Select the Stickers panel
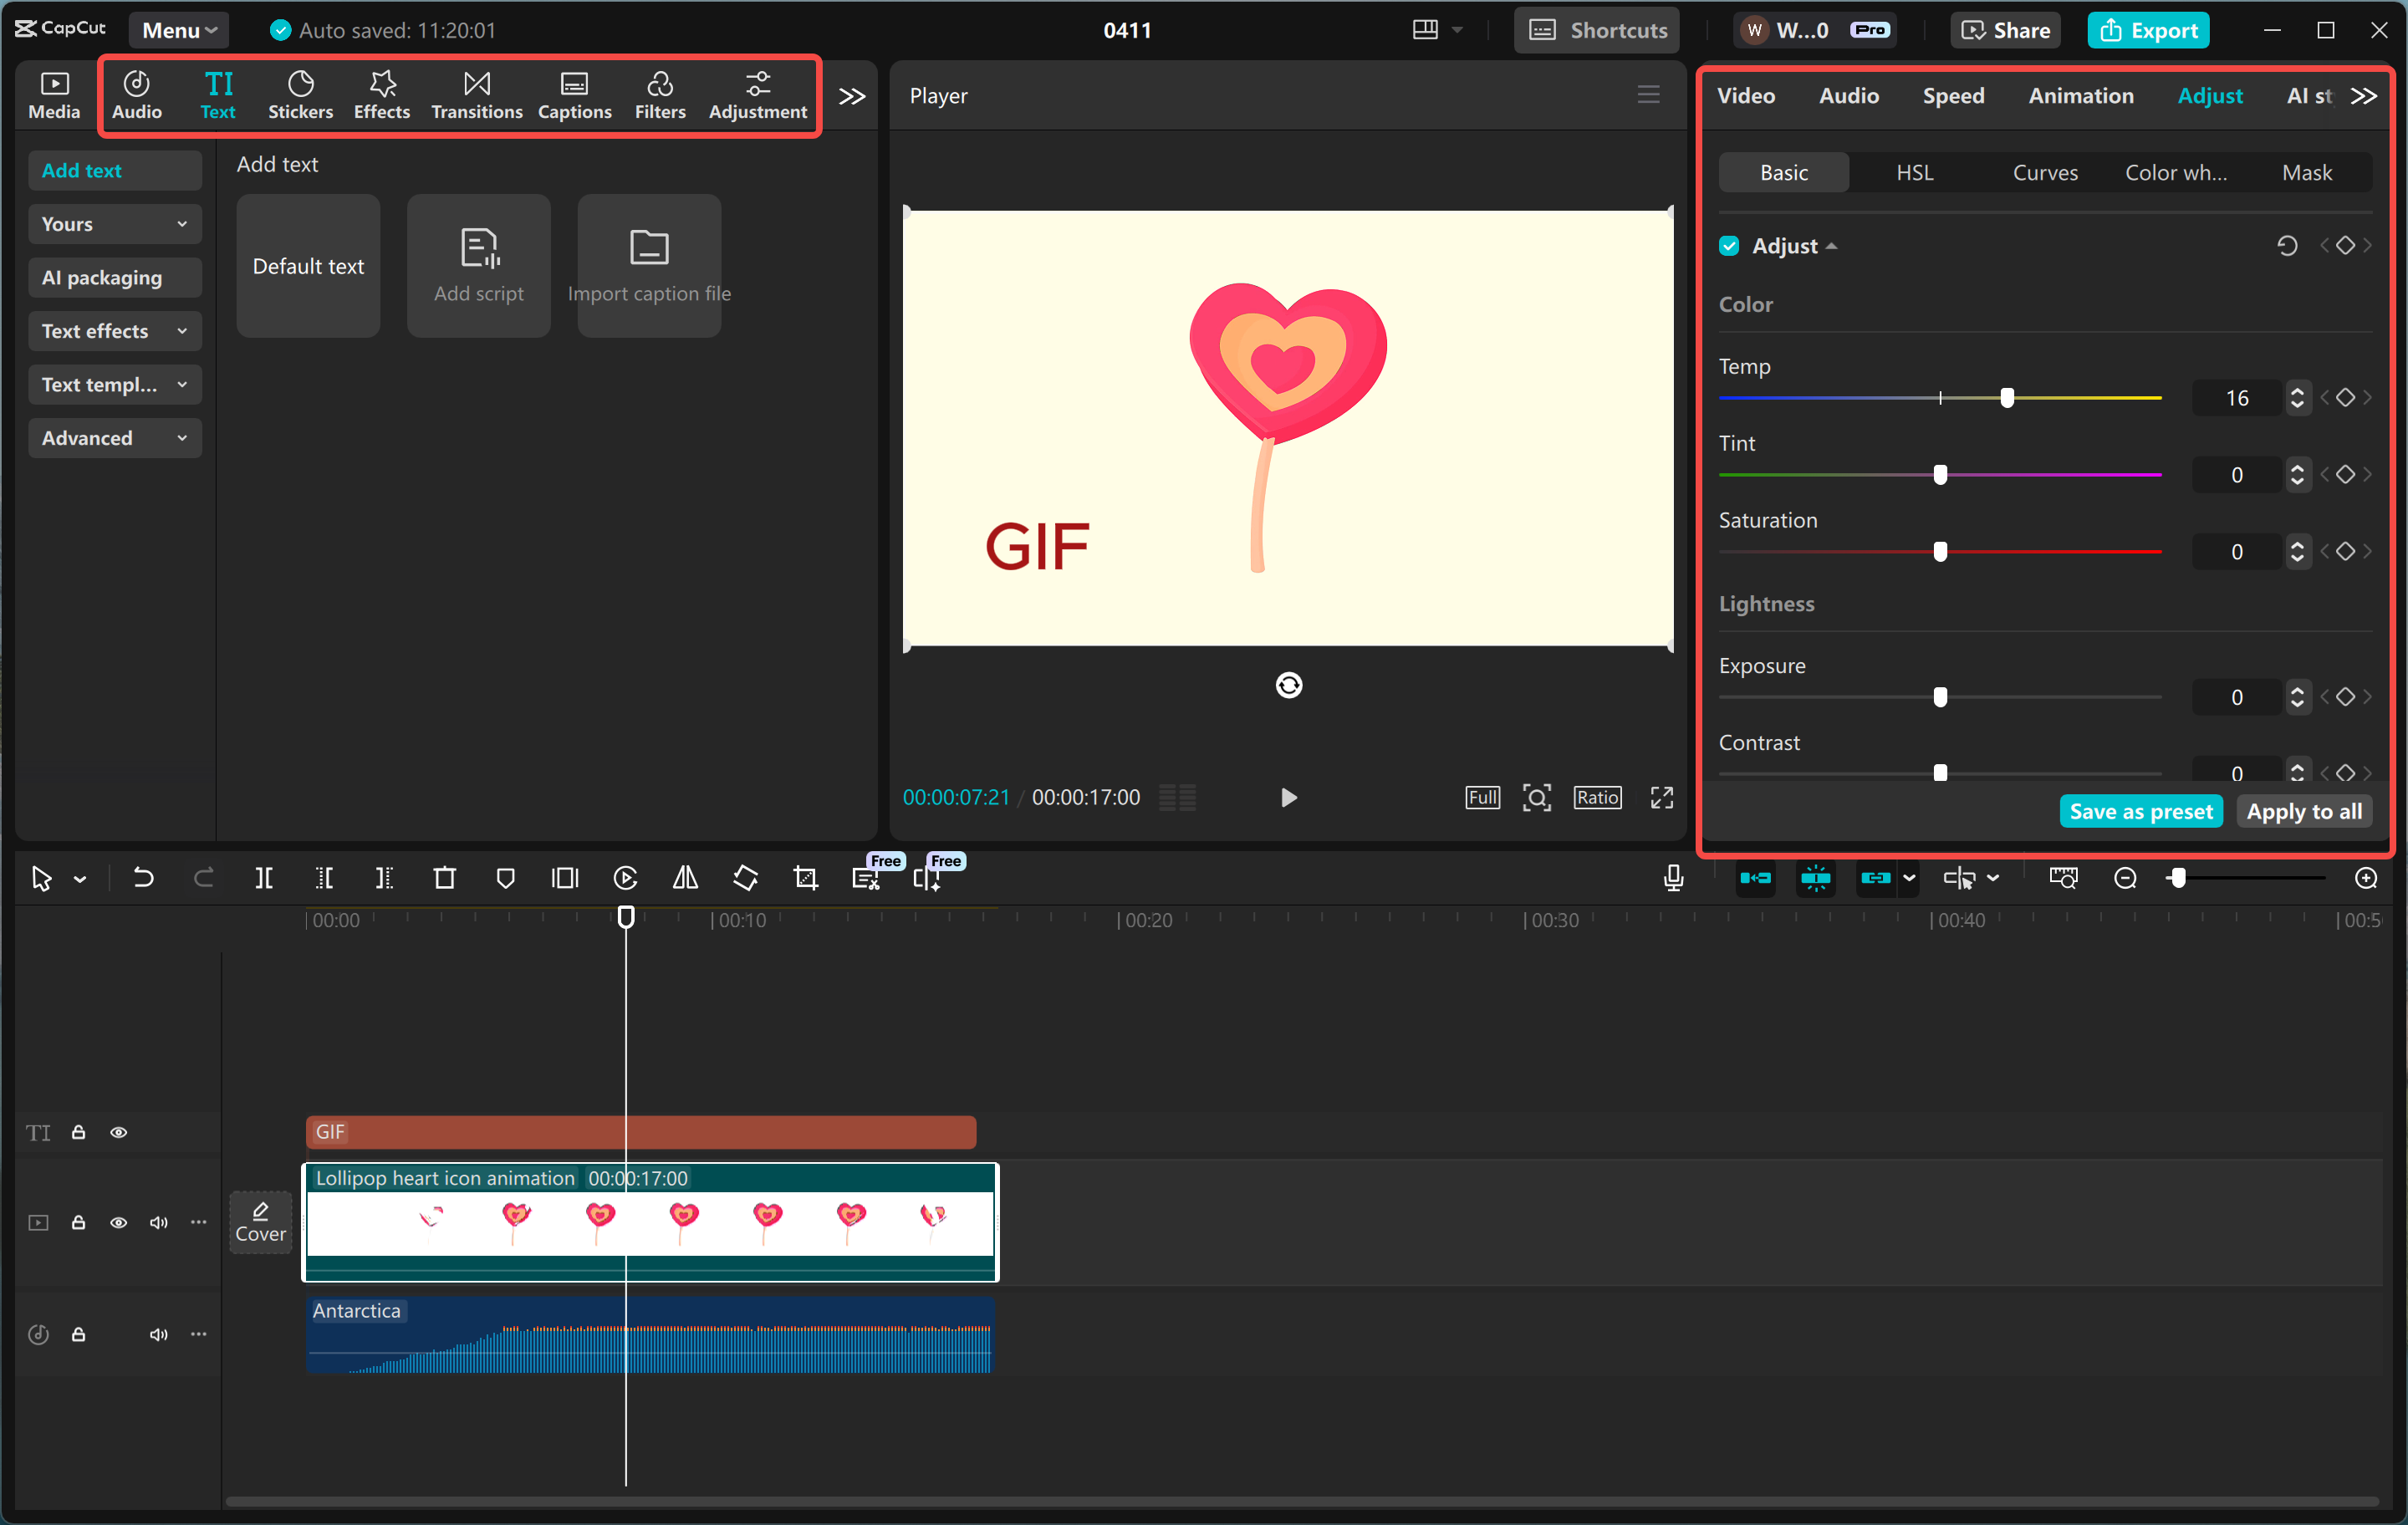Image resolution: width=2408 pixels, height=1525 pixels. click(x=300, y=95)
